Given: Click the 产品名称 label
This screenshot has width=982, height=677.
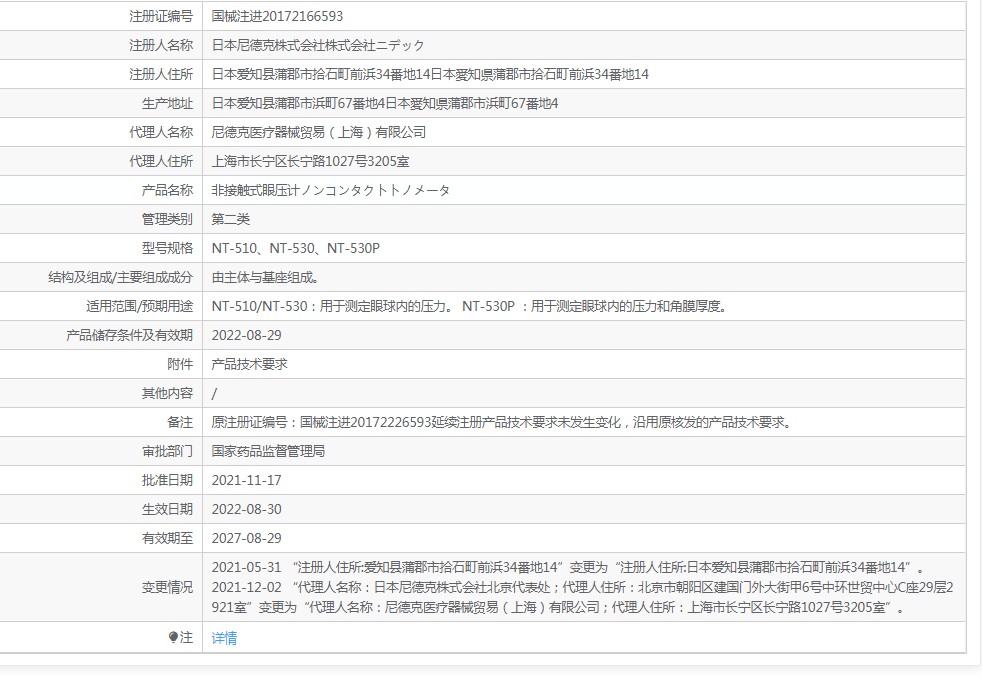Looking at the screenshot, I should coord(167,190).
